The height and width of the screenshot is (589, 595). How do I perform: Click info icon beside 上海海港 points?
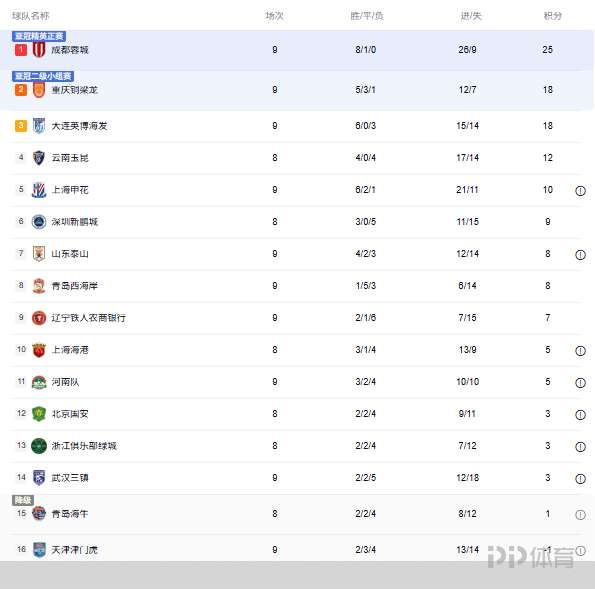click(580, 351)
